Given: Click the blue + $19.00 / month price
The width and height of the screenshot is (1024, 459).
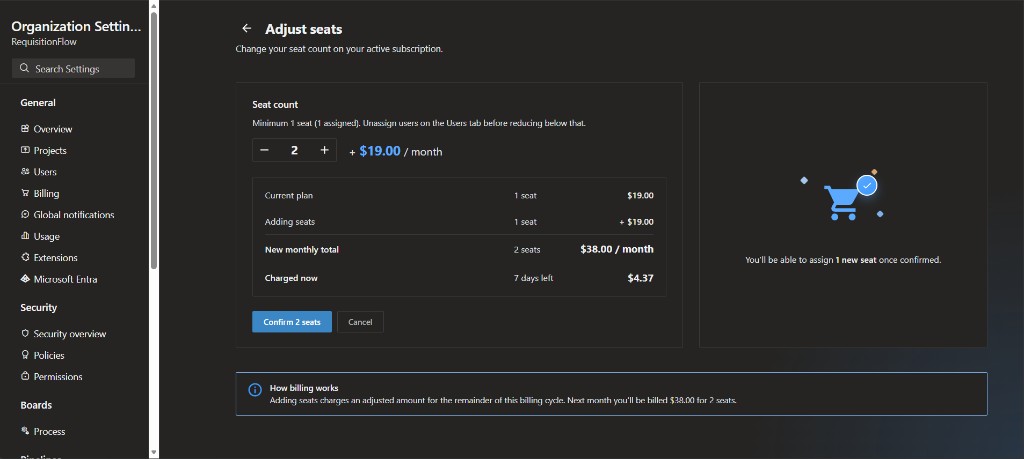Looking at the screenshot, I should click(396, 151).
